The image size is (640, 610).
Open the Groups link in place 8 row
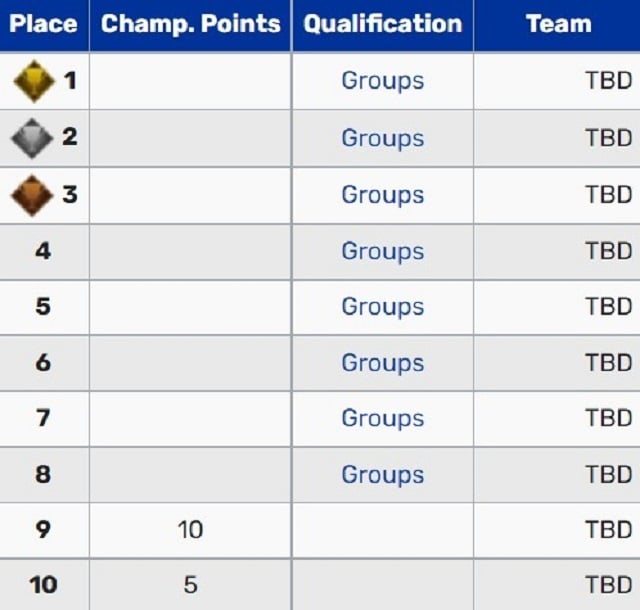point(383,475)
